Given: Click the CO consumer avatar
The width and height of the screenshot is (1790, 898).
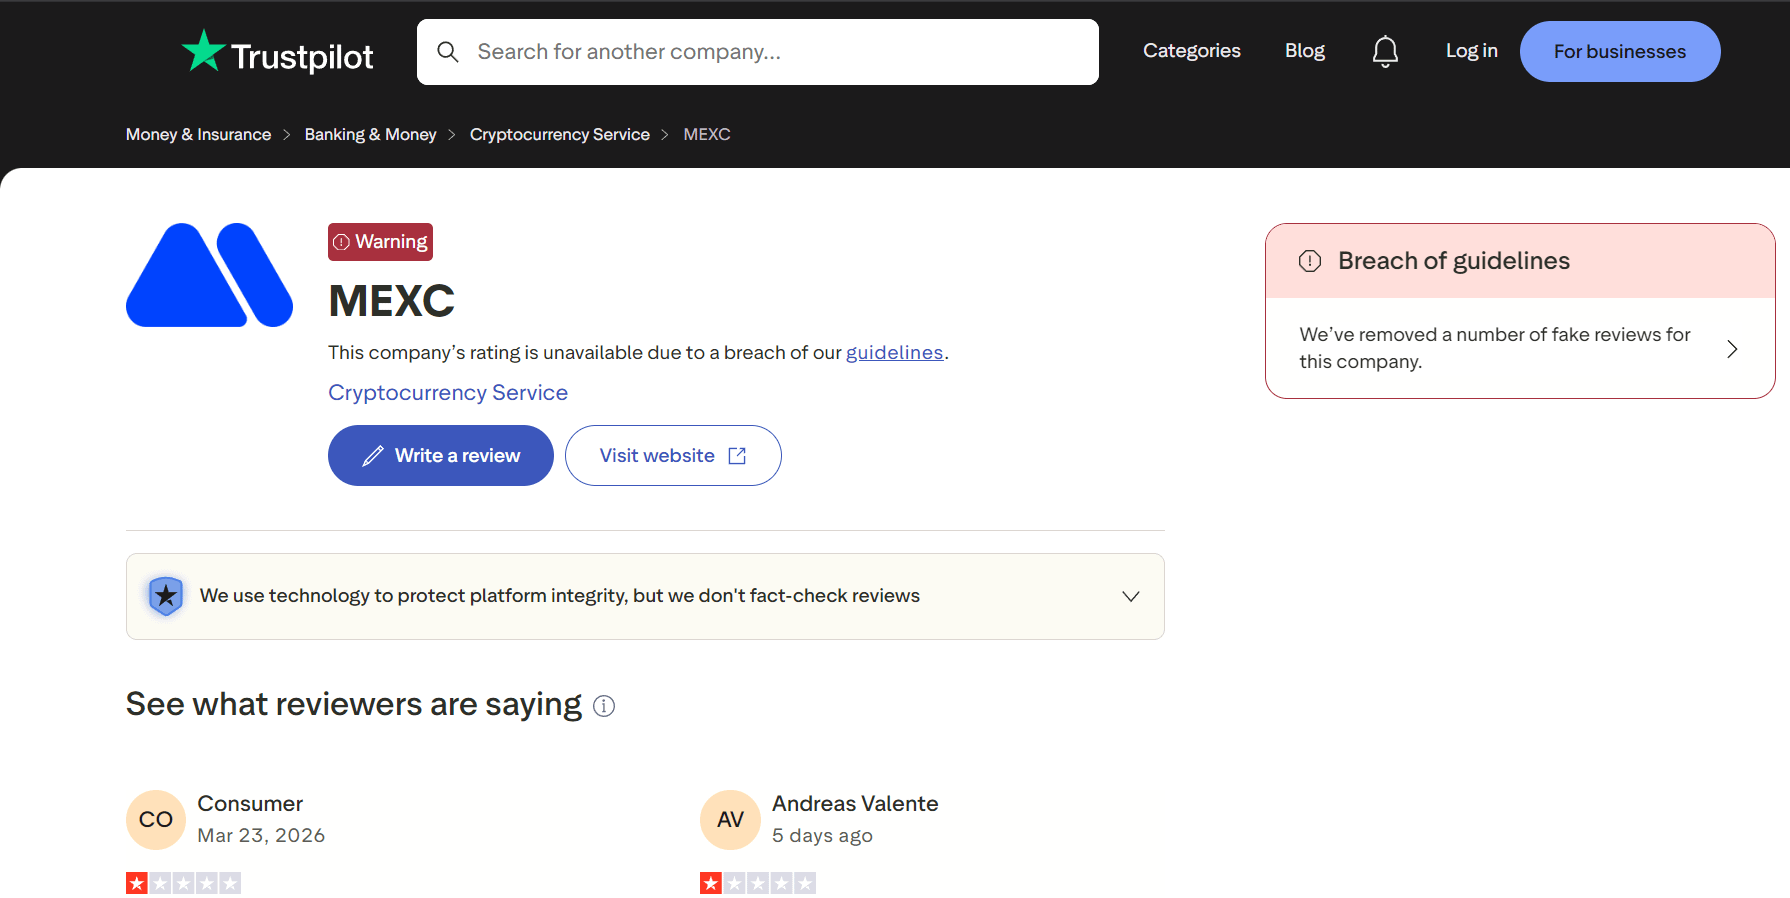Looking at the screenshot, I should click(x=156, y=820).
